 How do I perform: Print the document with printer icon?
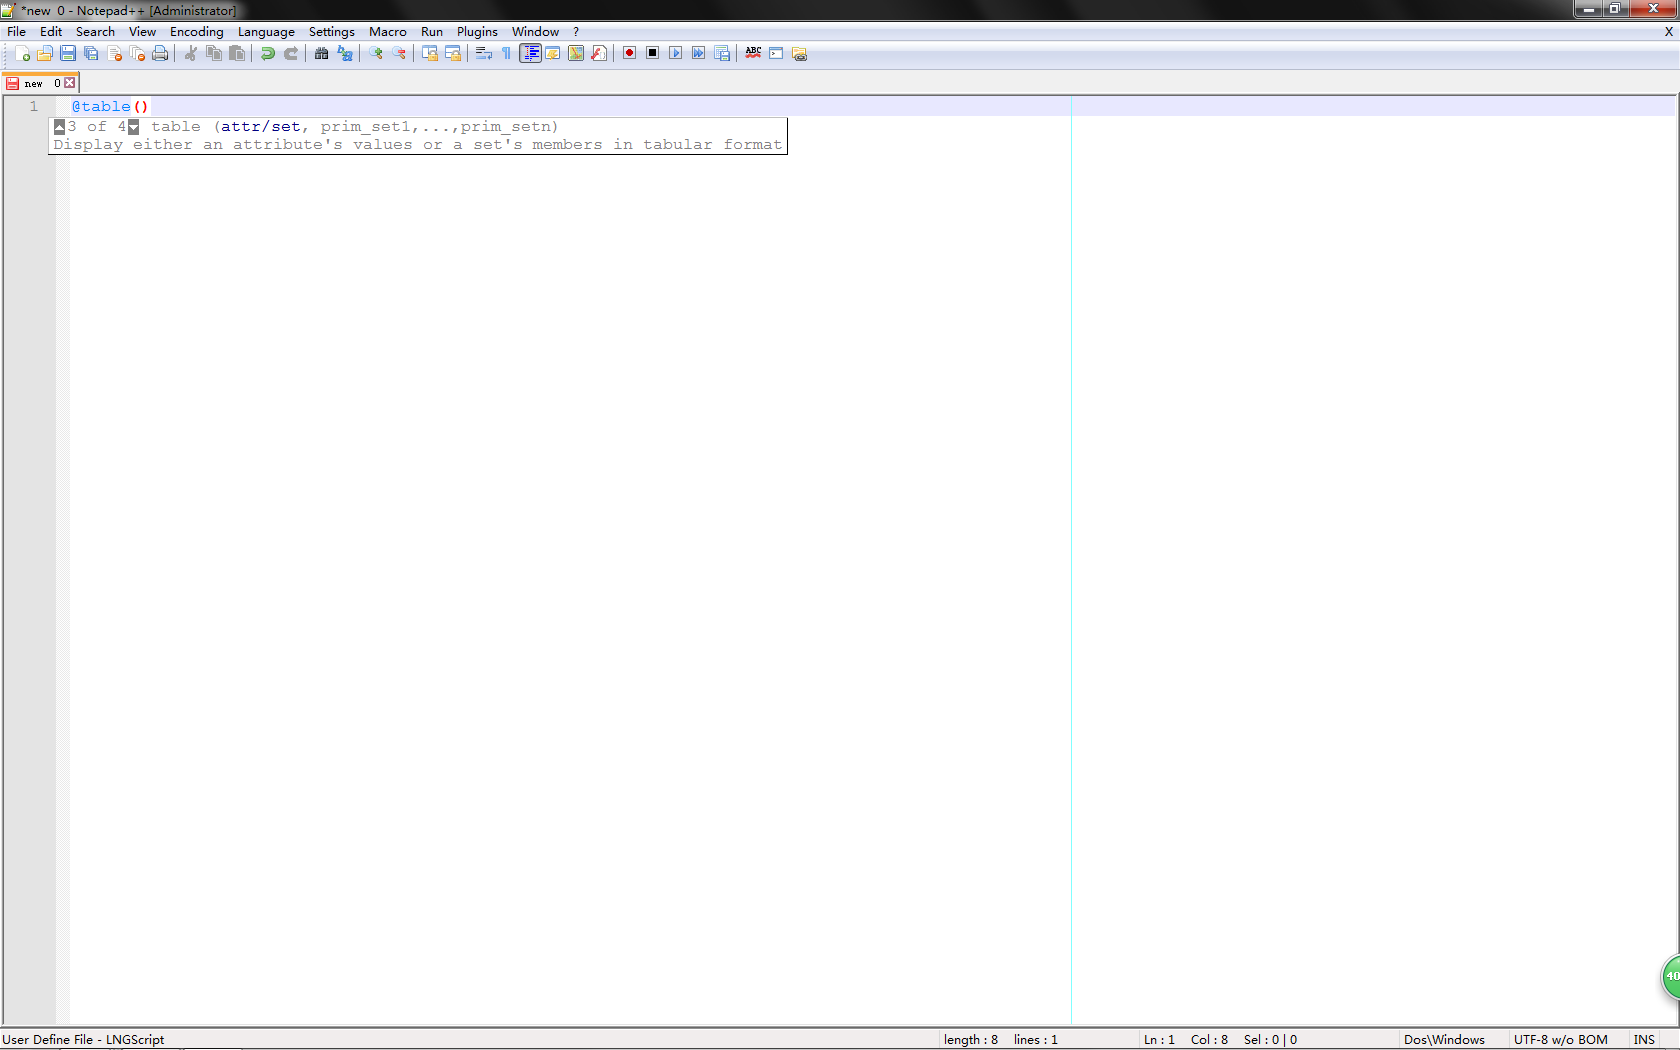(x=160, y=53)
